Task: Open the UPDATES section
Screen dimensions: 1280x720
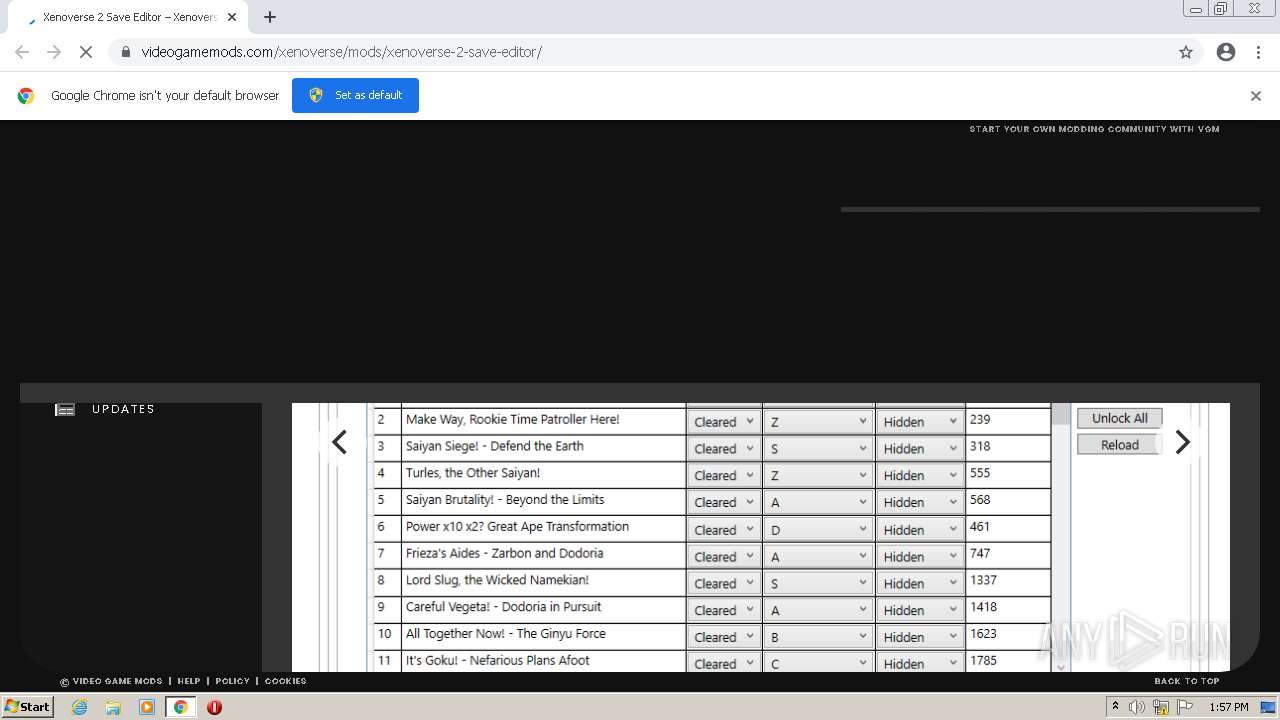Action: click(123, 409)
